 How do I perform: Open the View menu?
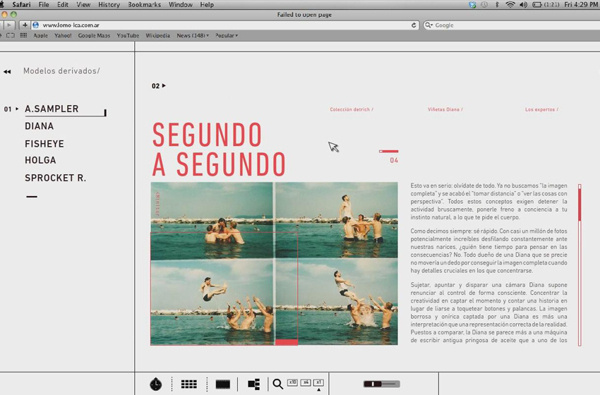click(x=83, y=5)
